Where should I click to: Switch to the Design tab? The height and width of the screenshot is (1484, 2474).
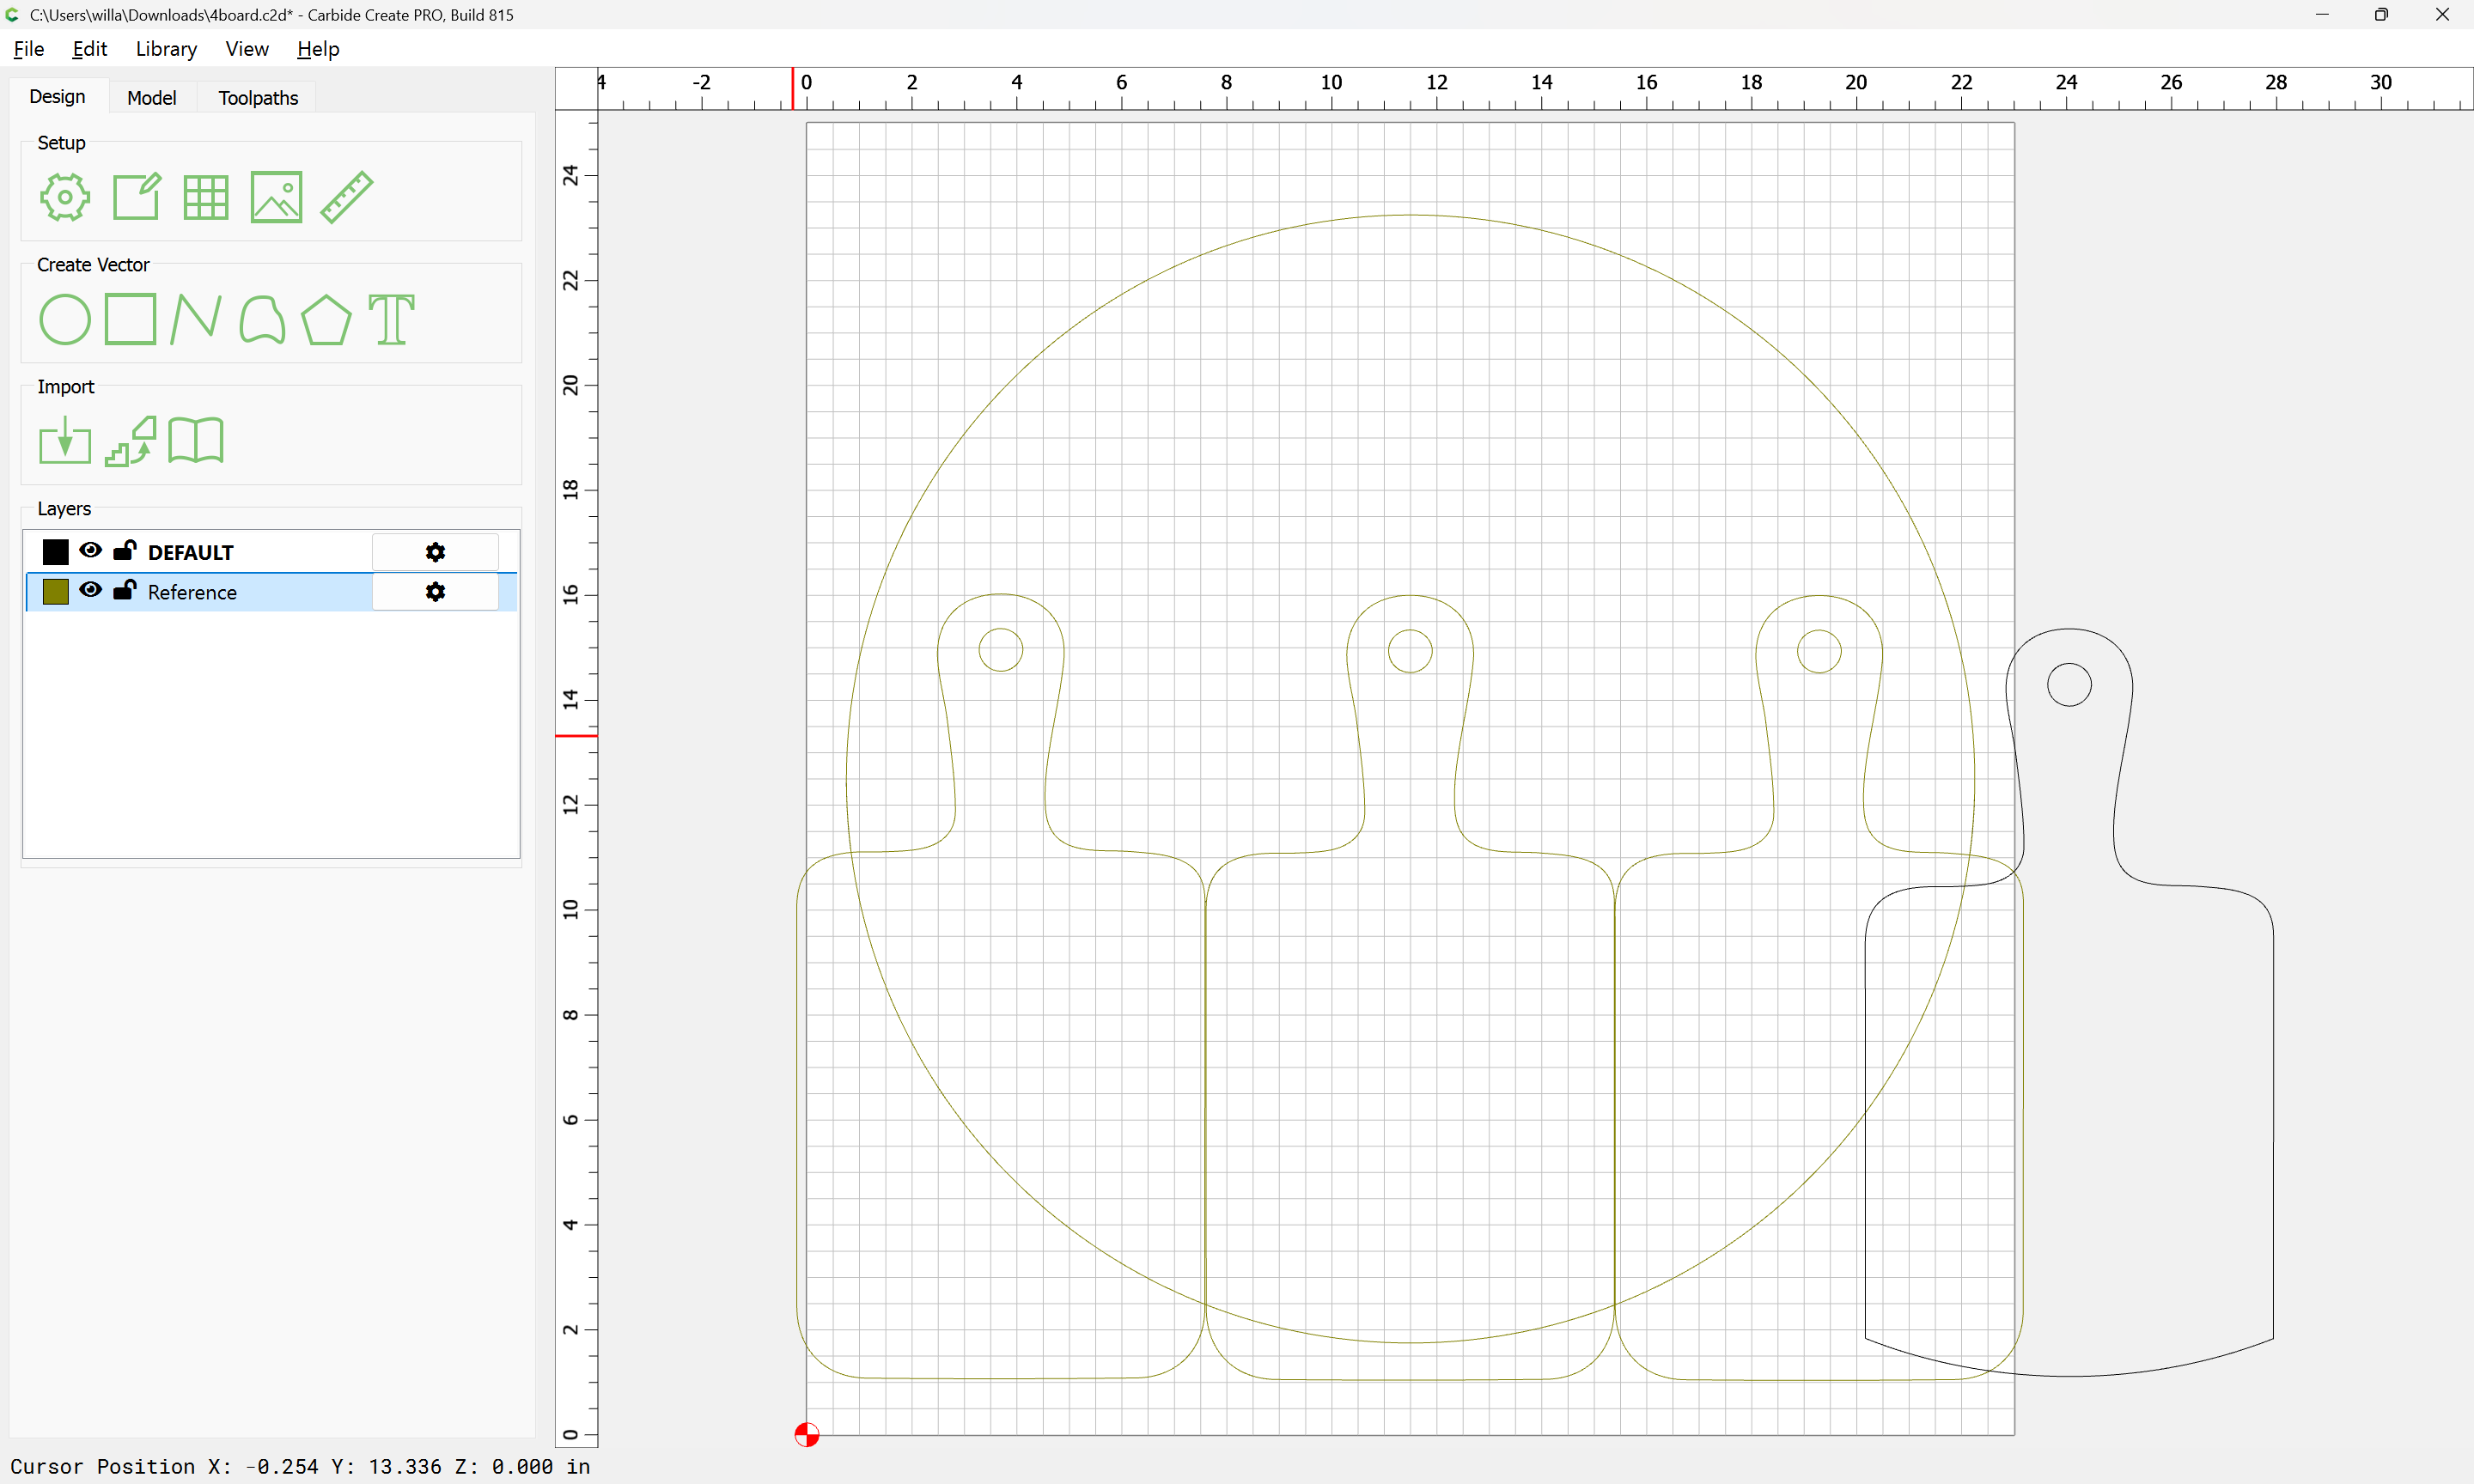(x=57, y=97)
